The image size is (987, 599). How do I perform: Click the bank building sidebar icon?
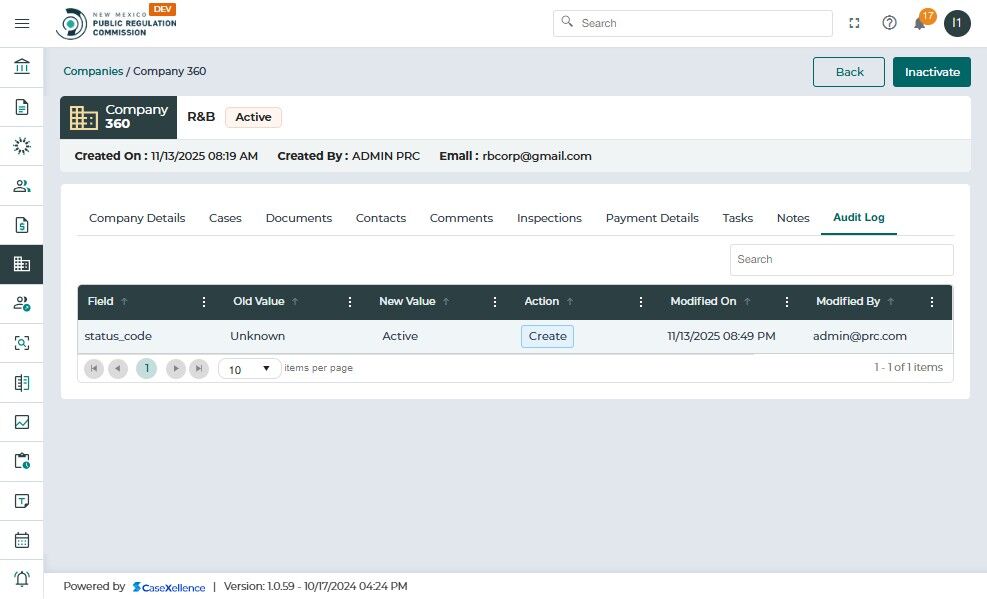coord(22,66)
